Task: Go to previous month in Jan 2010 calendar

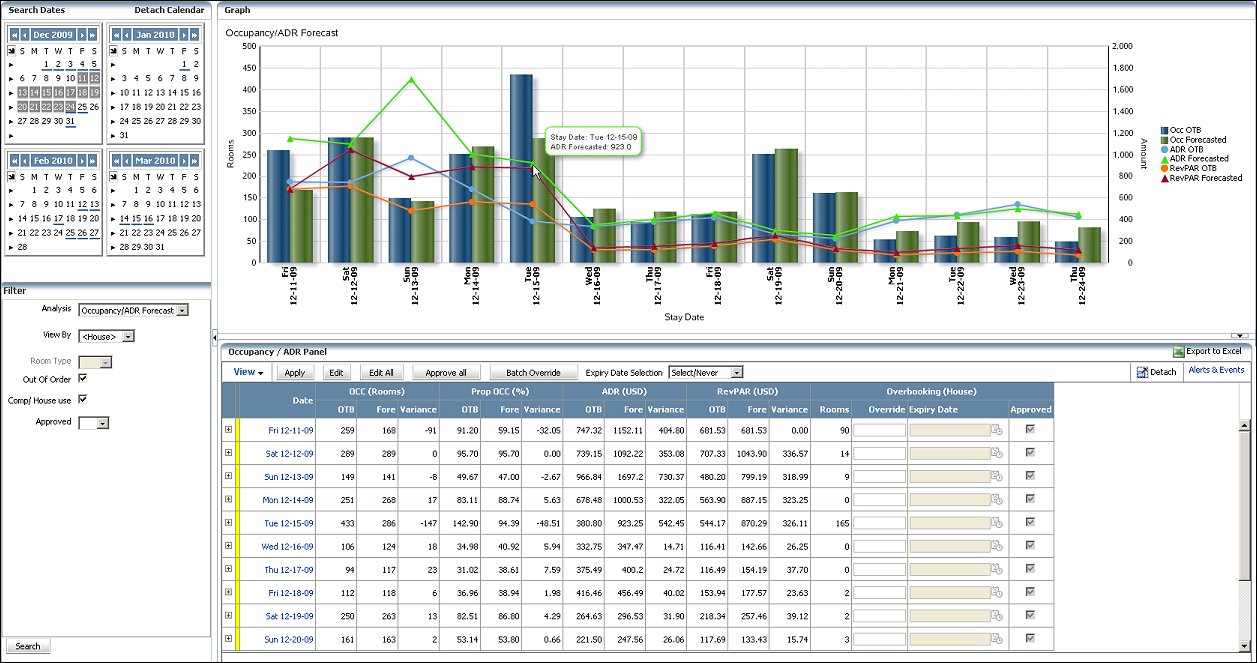Action: coord(127,35)
